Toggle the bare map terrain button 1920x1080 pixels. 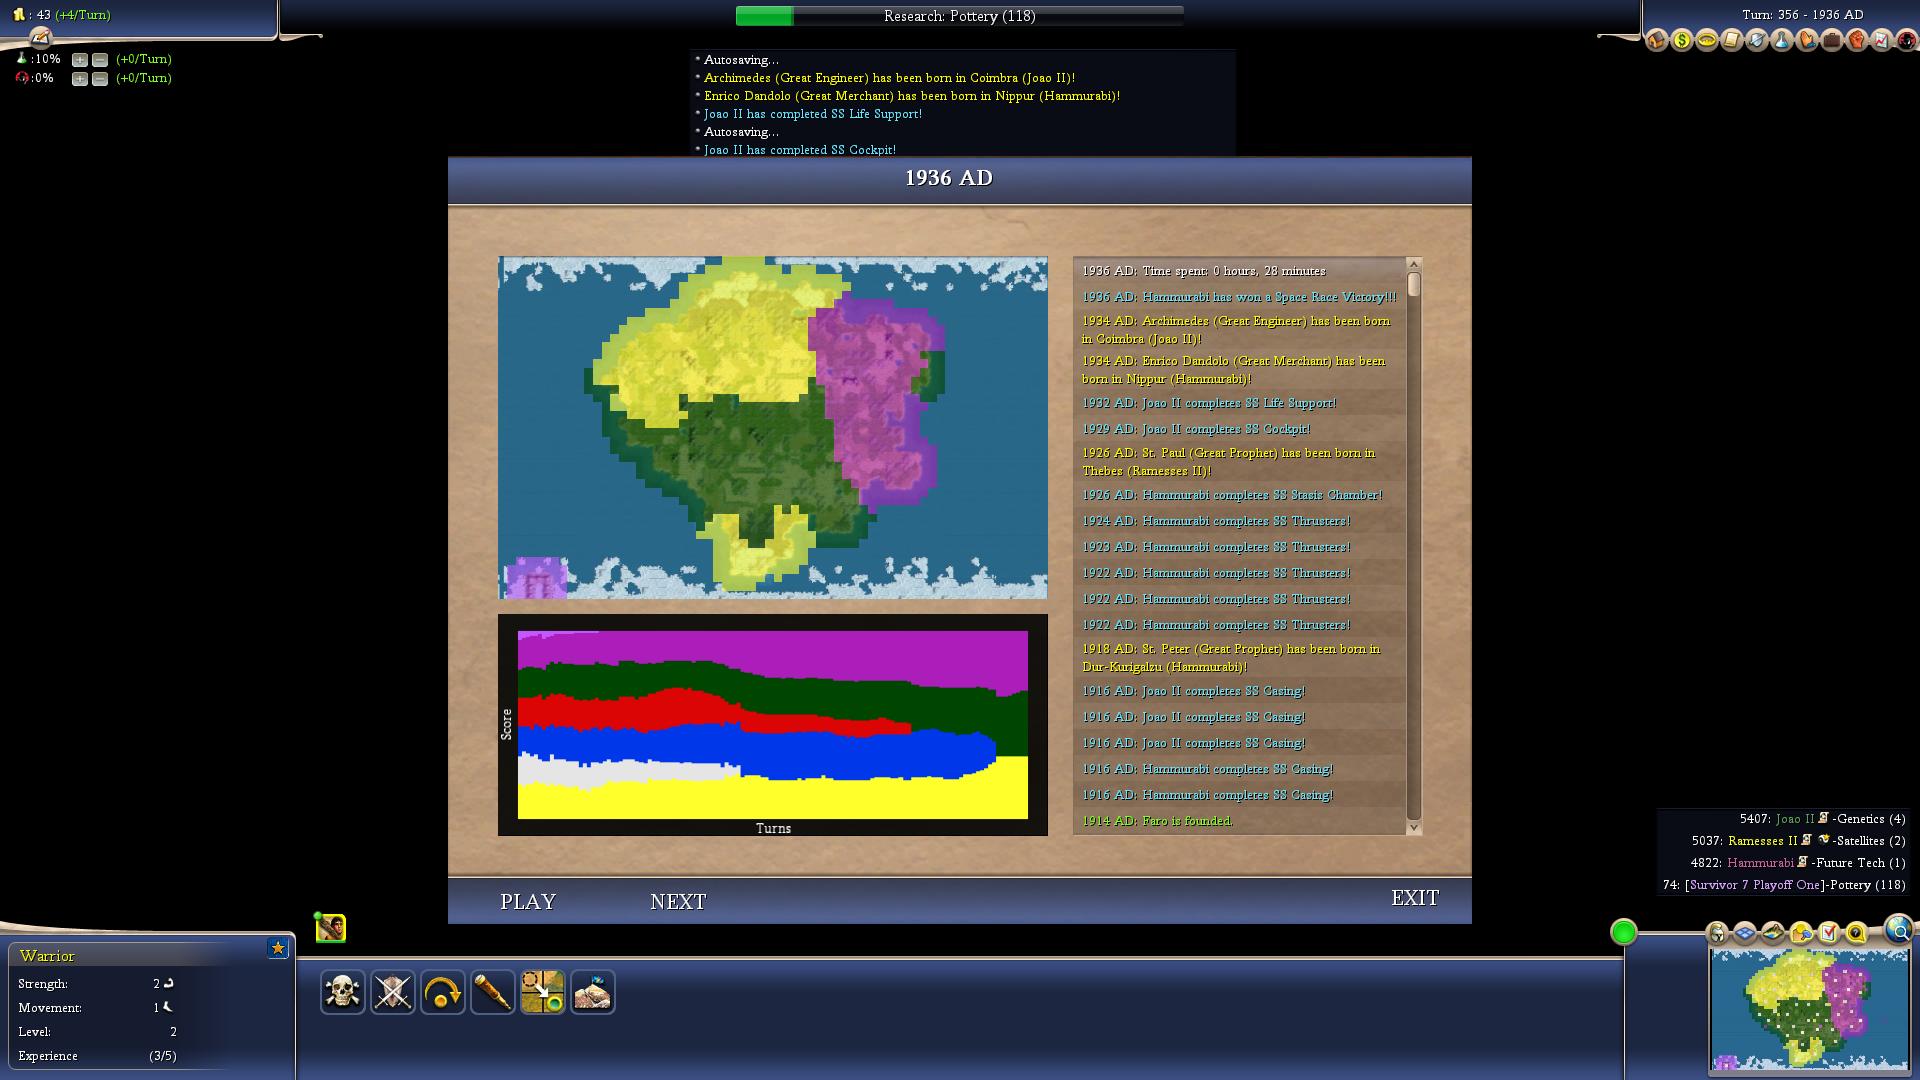pyautogui.click(x=1773, y=933)
